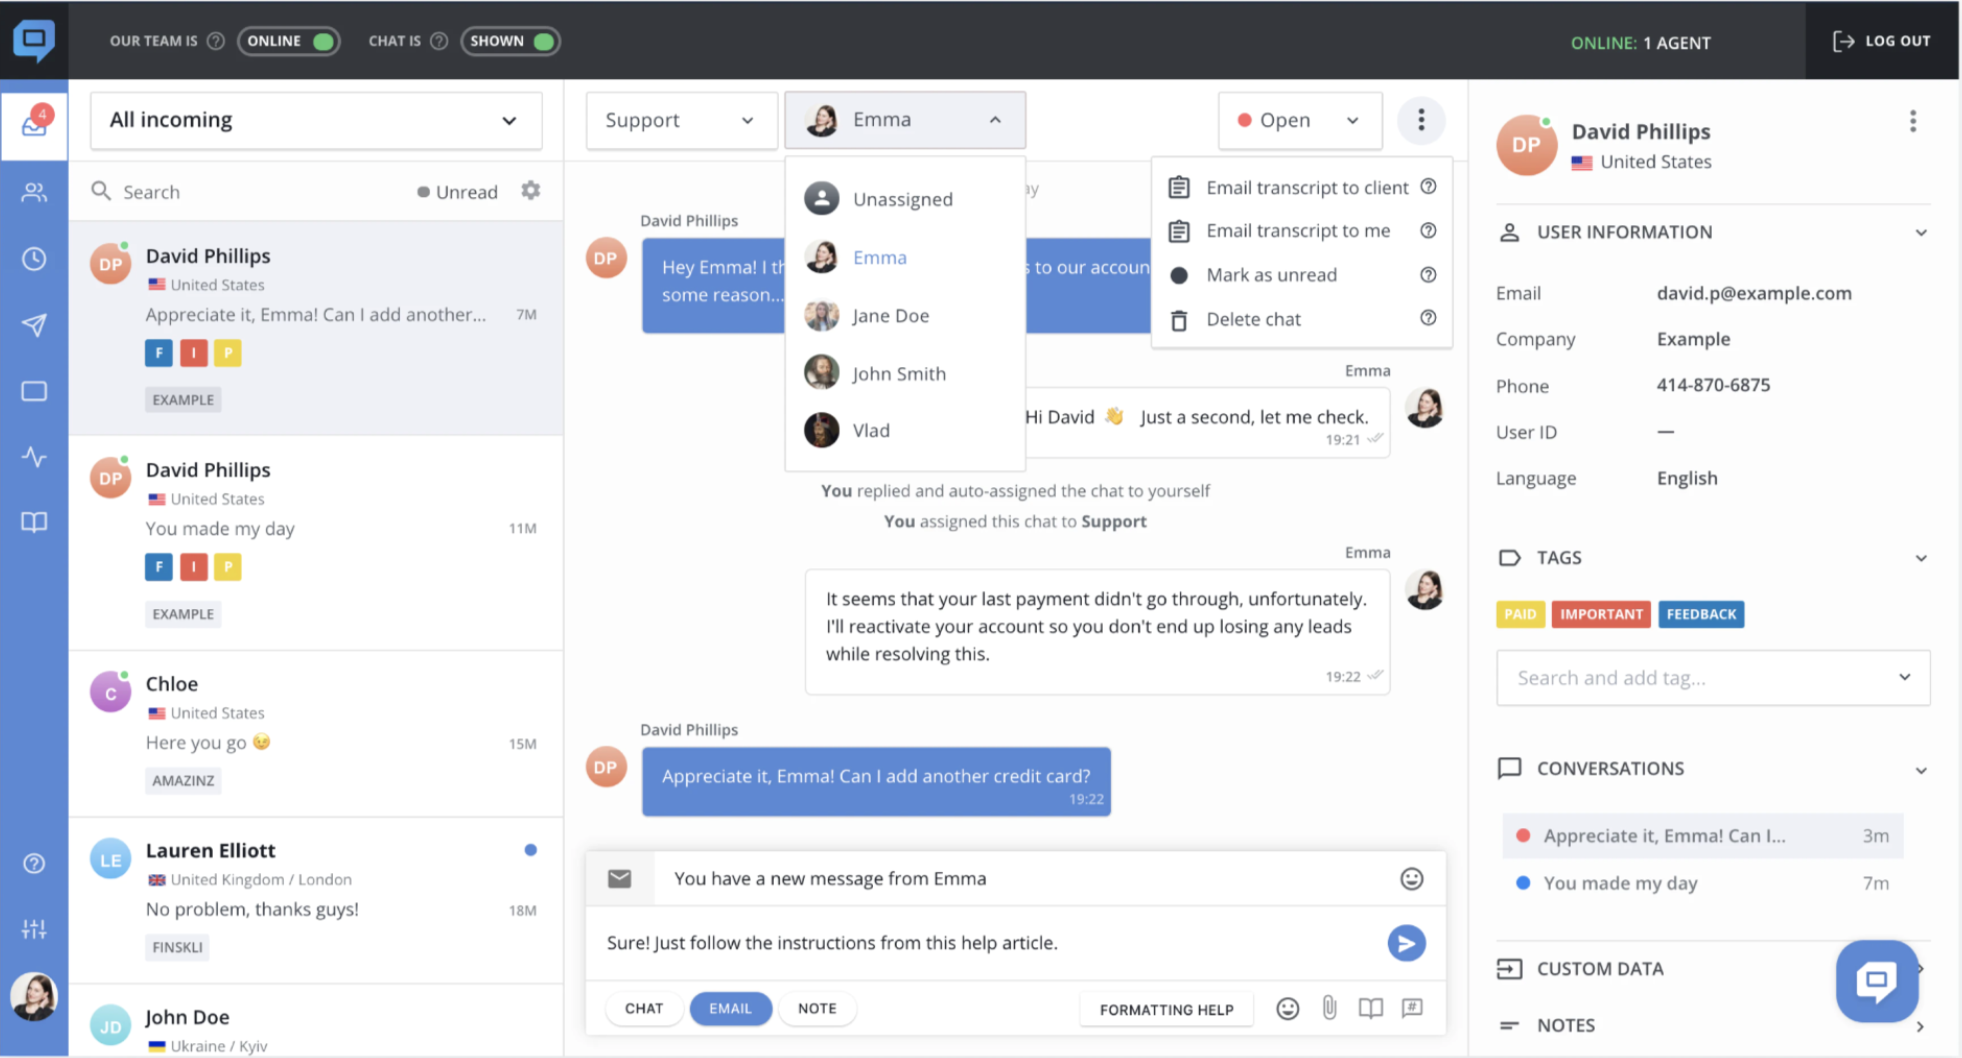Open the Campaigns (paper plane) sidebar icon

[34, 325]
